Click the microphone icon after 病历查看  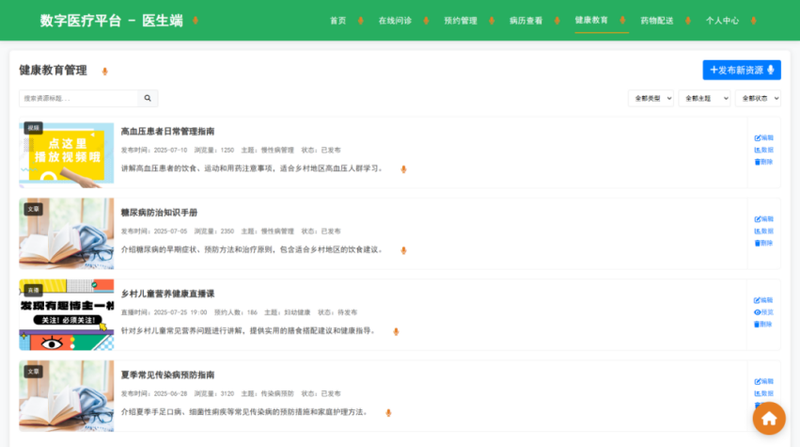coord(557,20)
